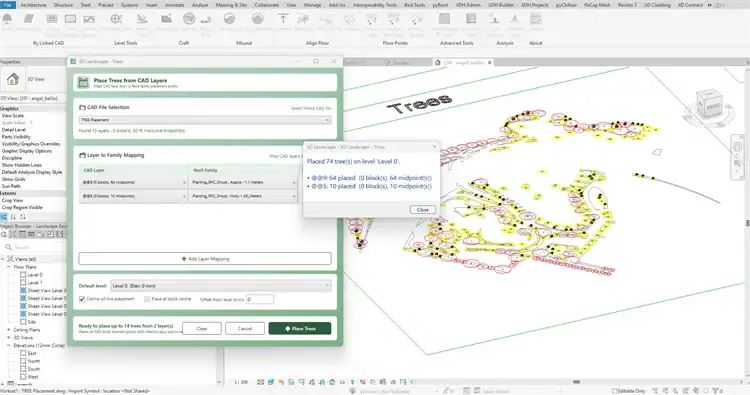The image size is (750, 395).
Task: Open the Holly Revit Family dropdown
Action: [243, 196]
